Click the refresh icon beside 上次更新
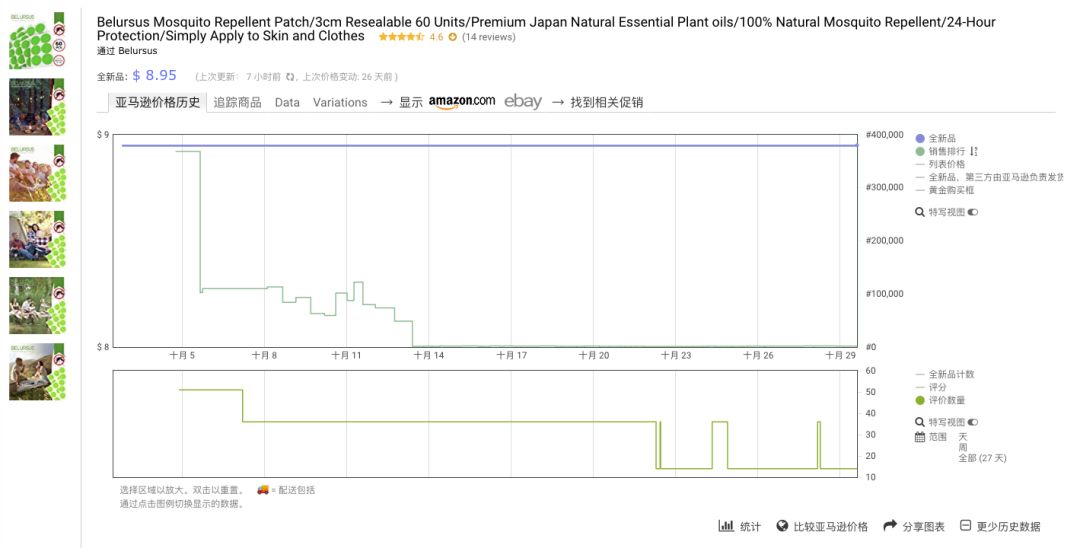Image resolution: width=1080 pixels, height=548 pixels. pos(291,76)
